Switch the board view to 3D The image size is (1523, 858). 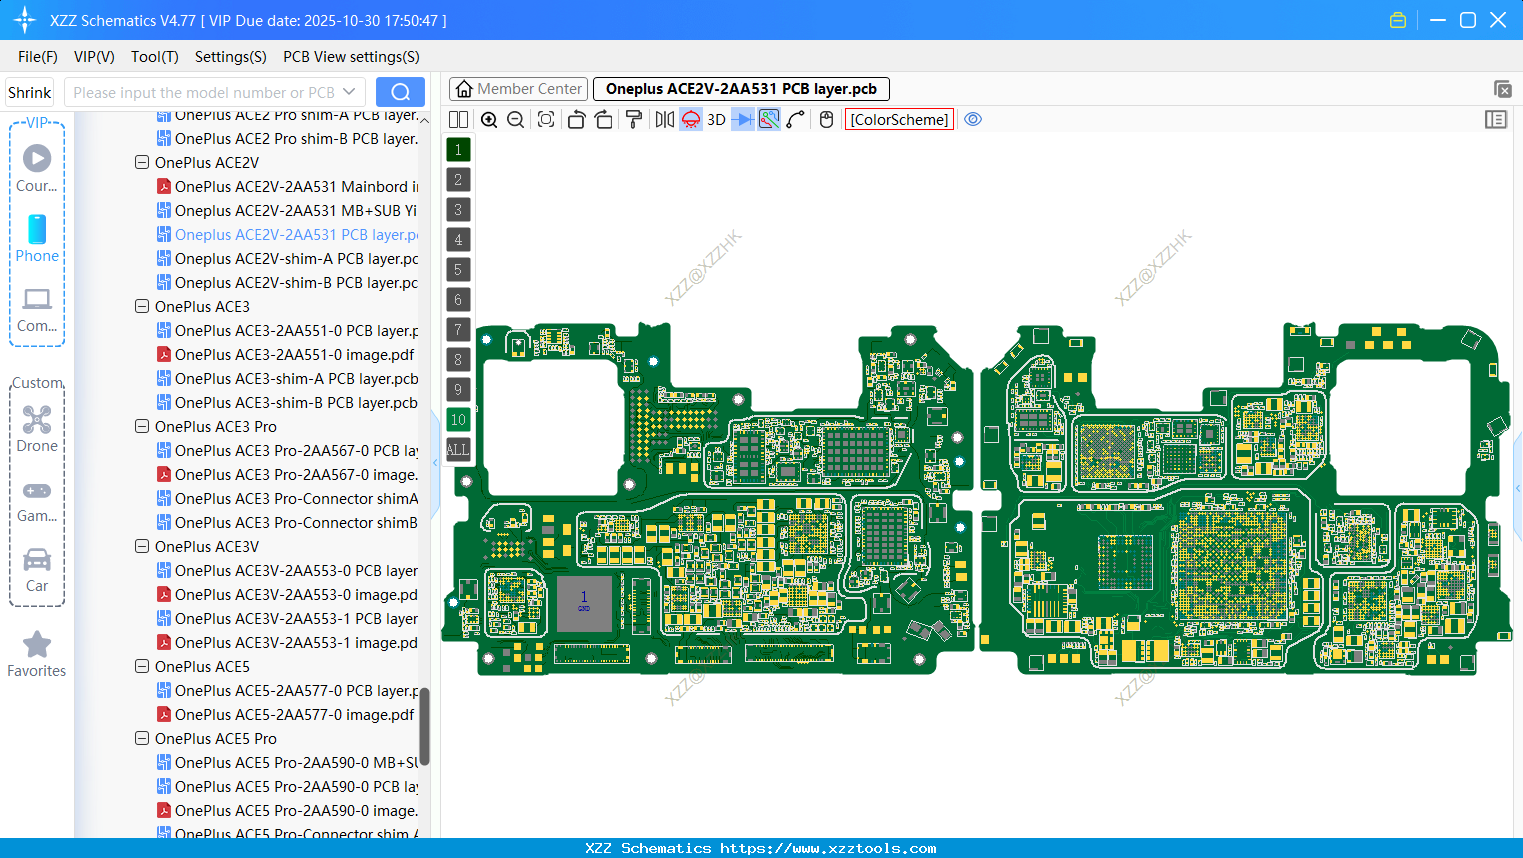coord(715,119)
